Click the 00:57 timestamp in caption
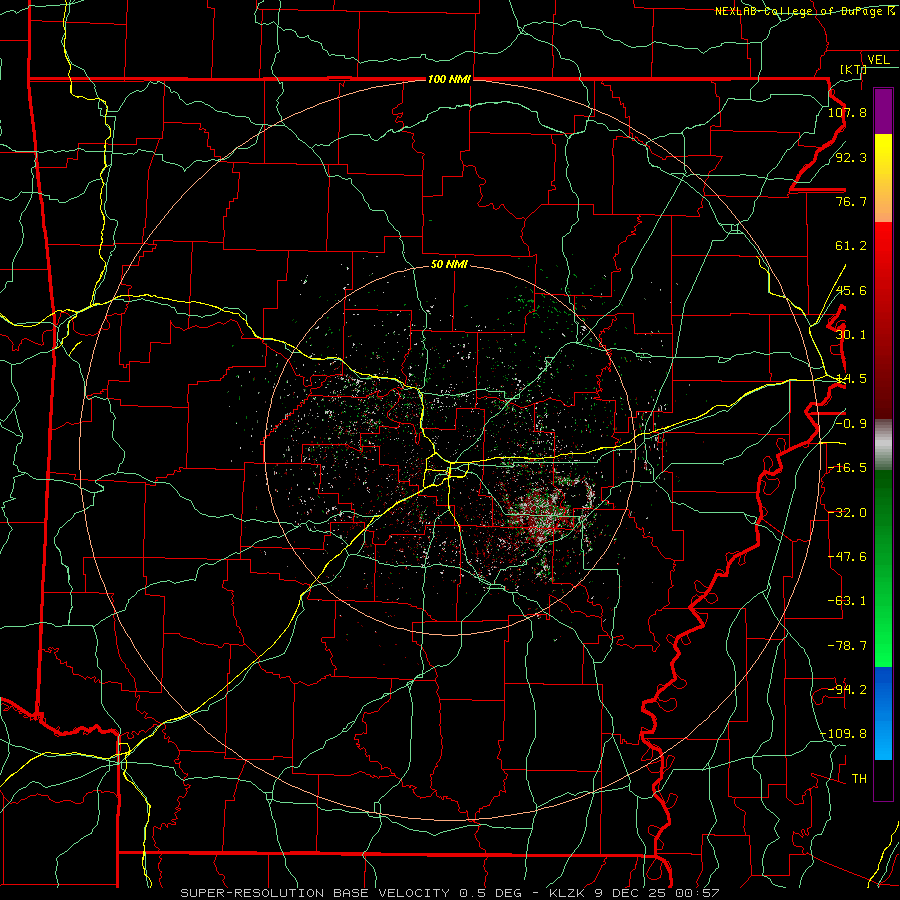 click(698, 893)
